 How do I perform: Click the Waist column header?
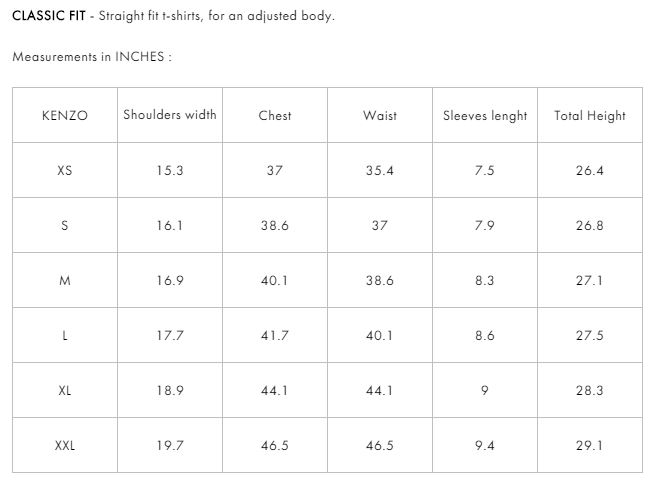pyautogui.click(x=380, y=116)
